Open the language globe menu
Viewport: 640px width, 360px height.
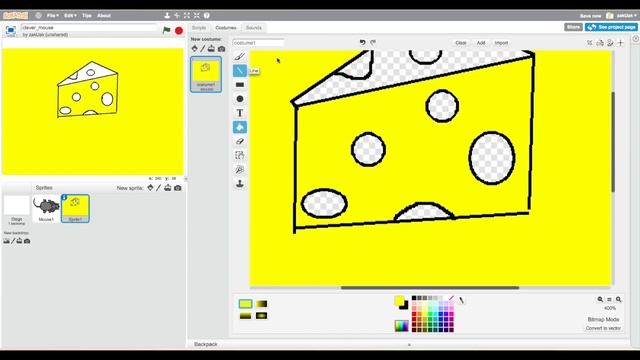pos(38,16)
